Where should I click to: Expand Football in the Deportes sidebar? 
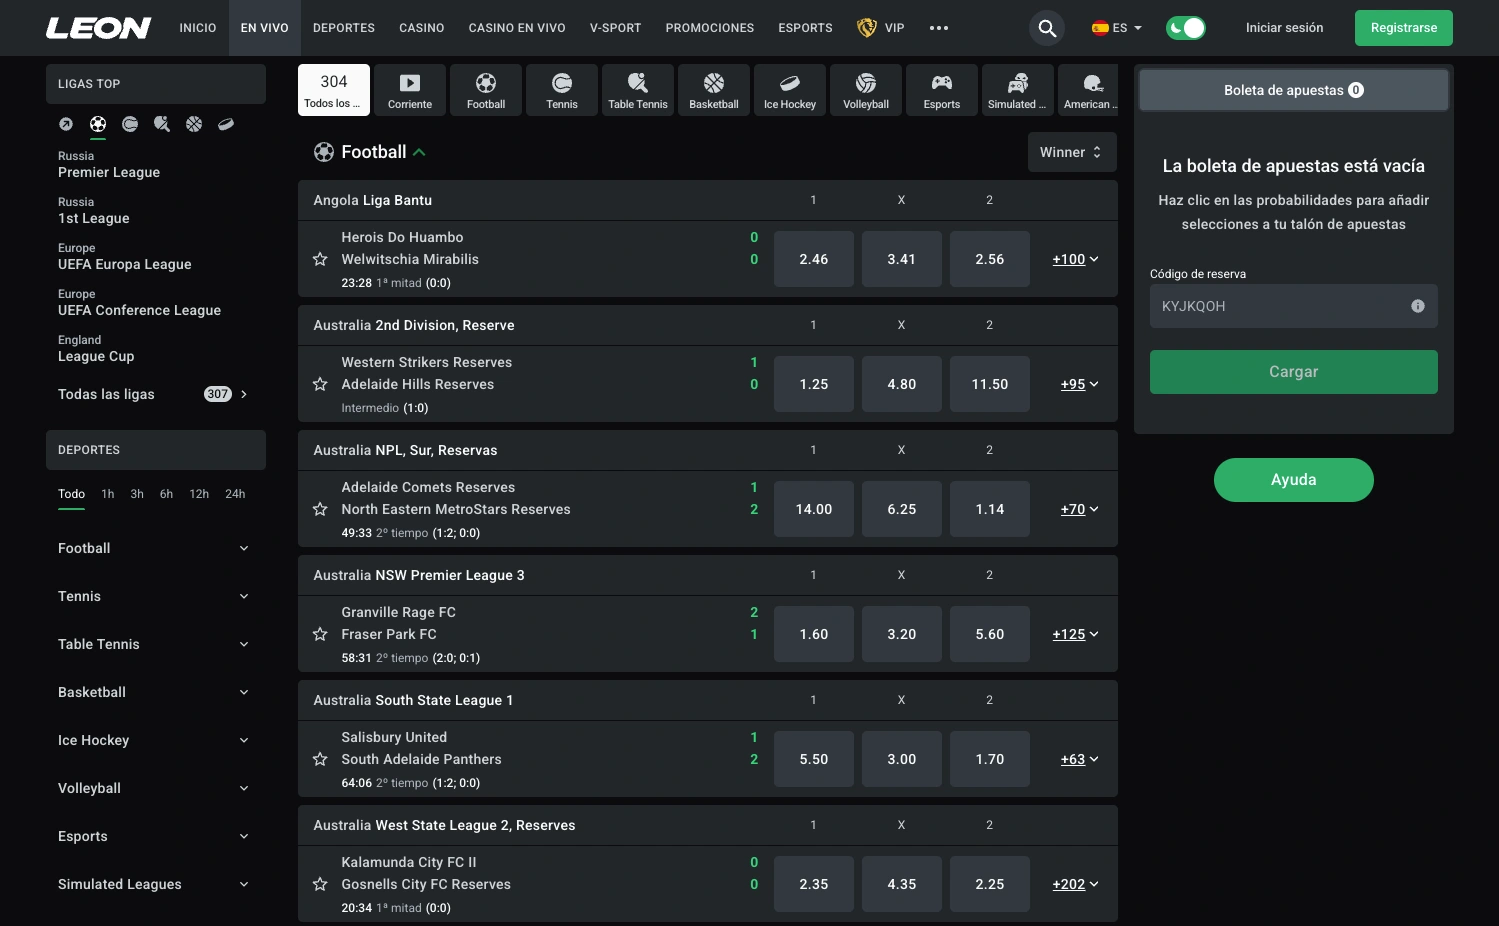155,548
